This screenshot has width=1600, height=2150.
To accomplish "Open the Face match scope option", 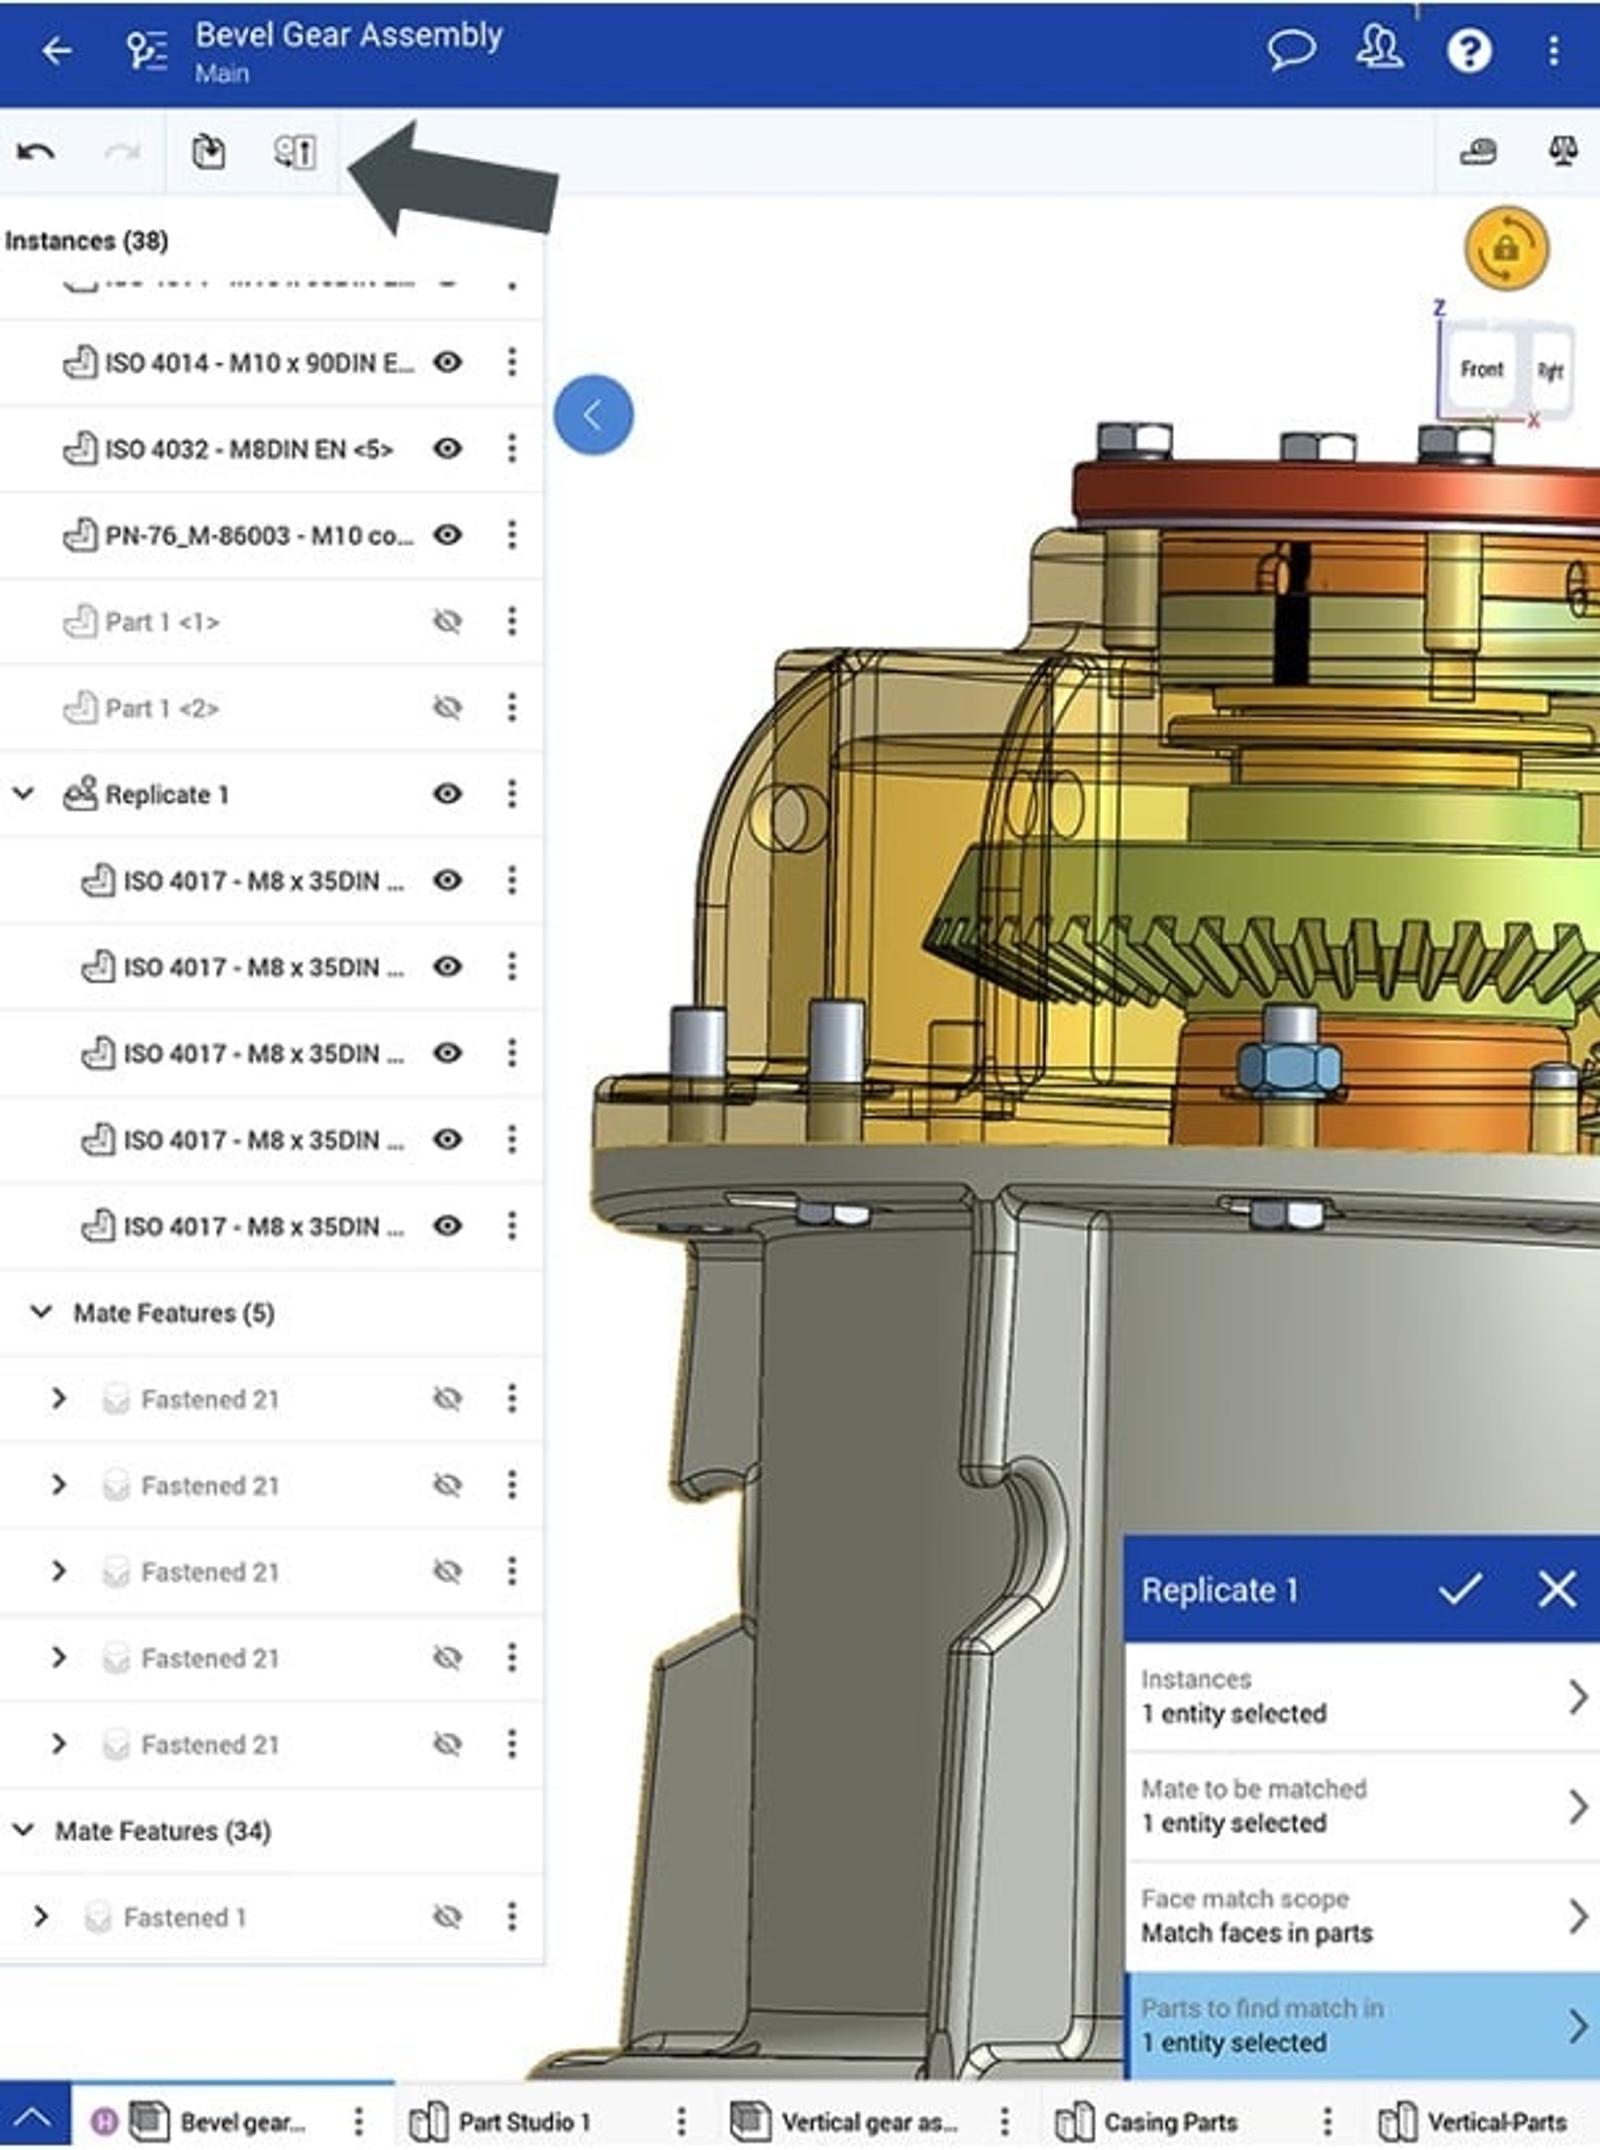I will 1362,1916.
